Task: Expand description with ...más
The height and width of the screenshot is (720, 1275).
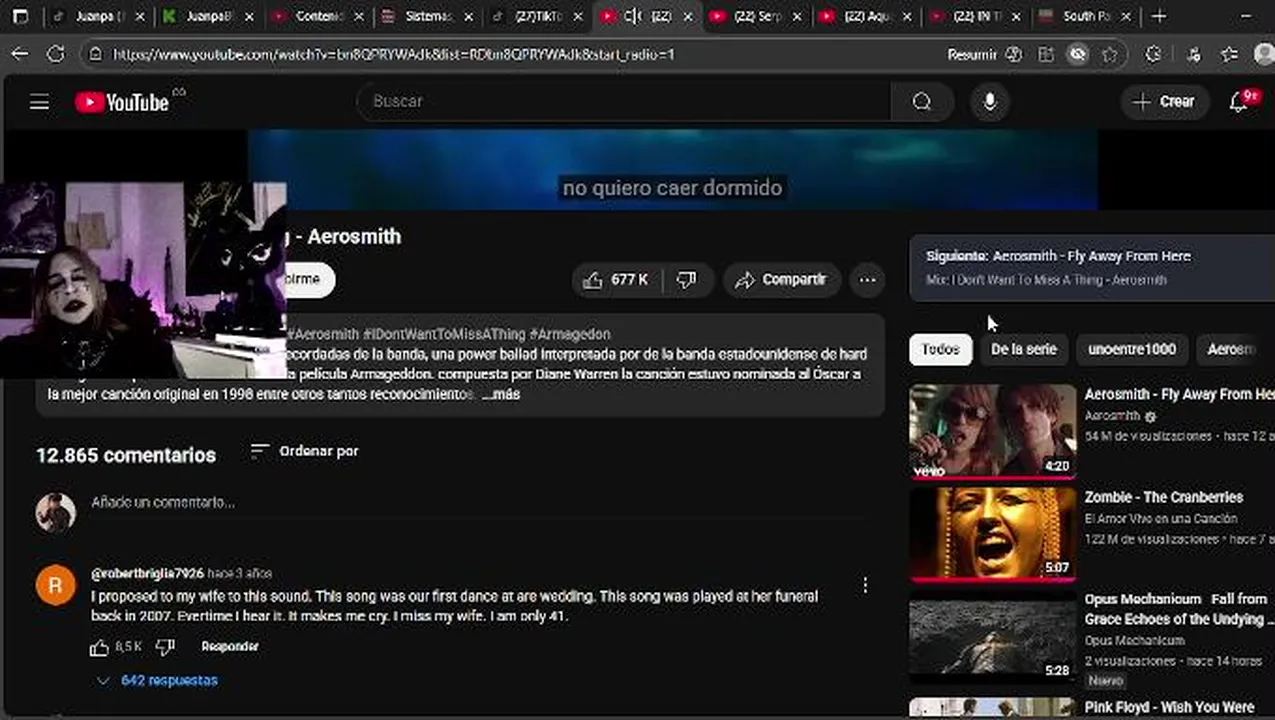Action: [501, 395]
